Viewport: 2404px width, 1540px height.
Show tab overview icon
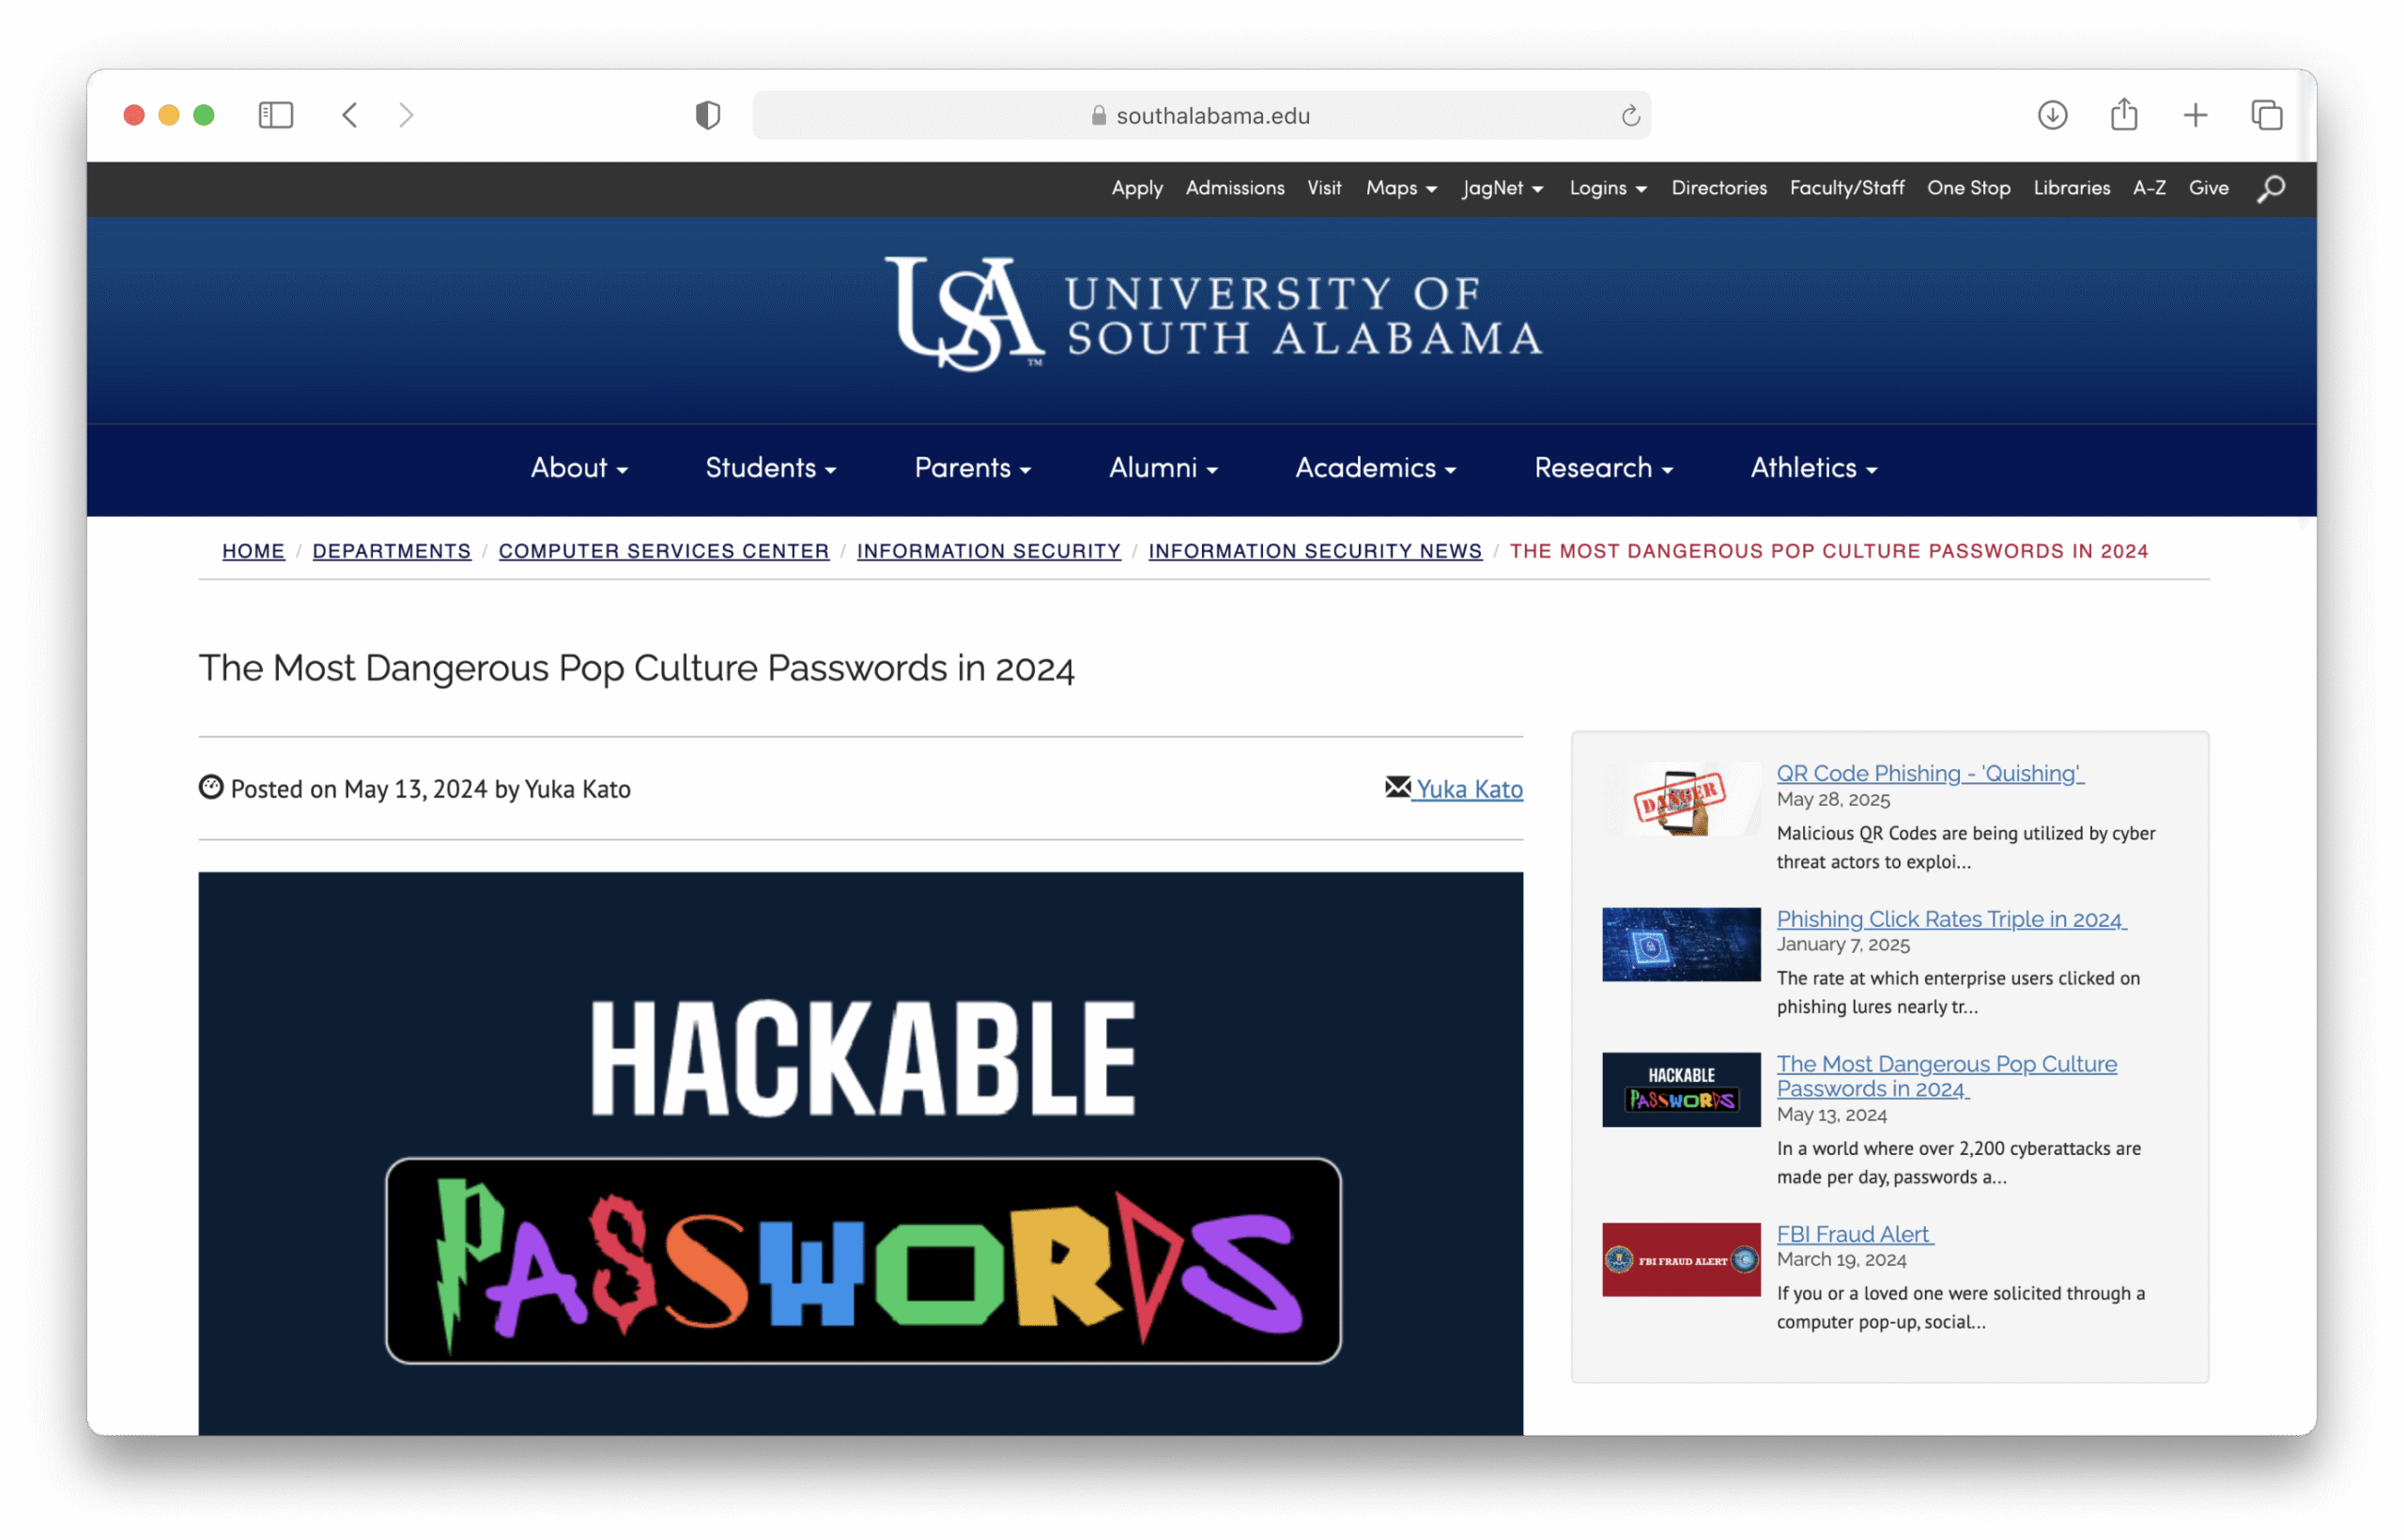coord(2266,115)
